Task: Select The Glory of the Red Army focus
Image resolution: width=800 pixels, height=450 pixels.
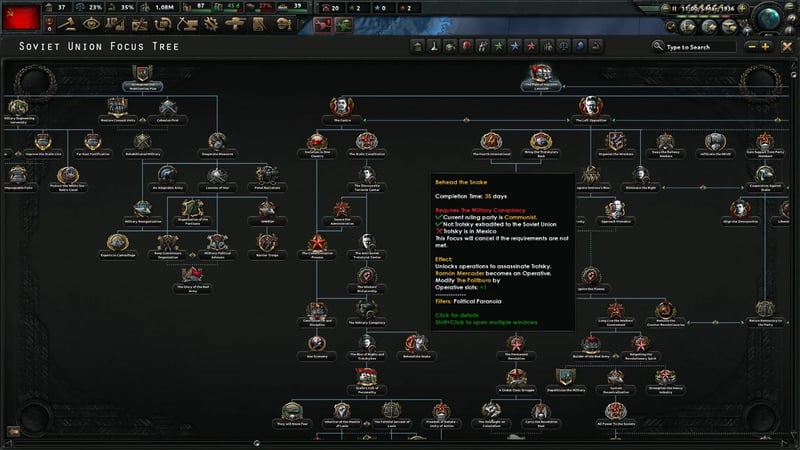Action: 192,280
